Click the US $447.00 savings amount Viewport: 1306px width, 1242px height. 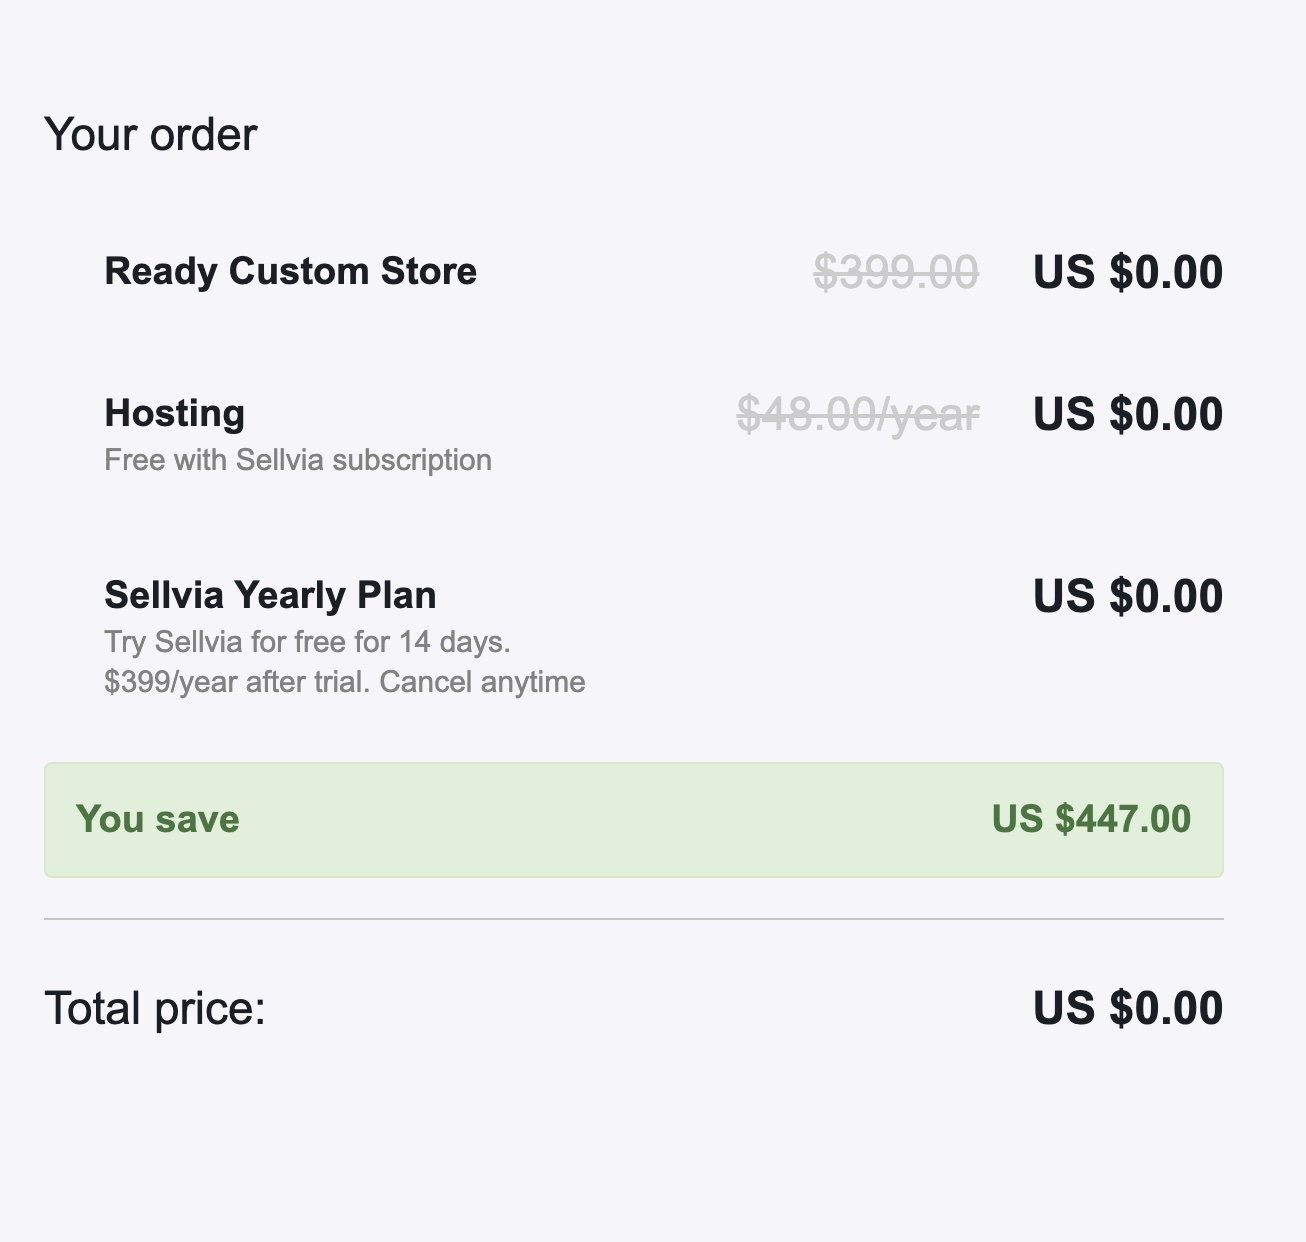[1091, 819]
